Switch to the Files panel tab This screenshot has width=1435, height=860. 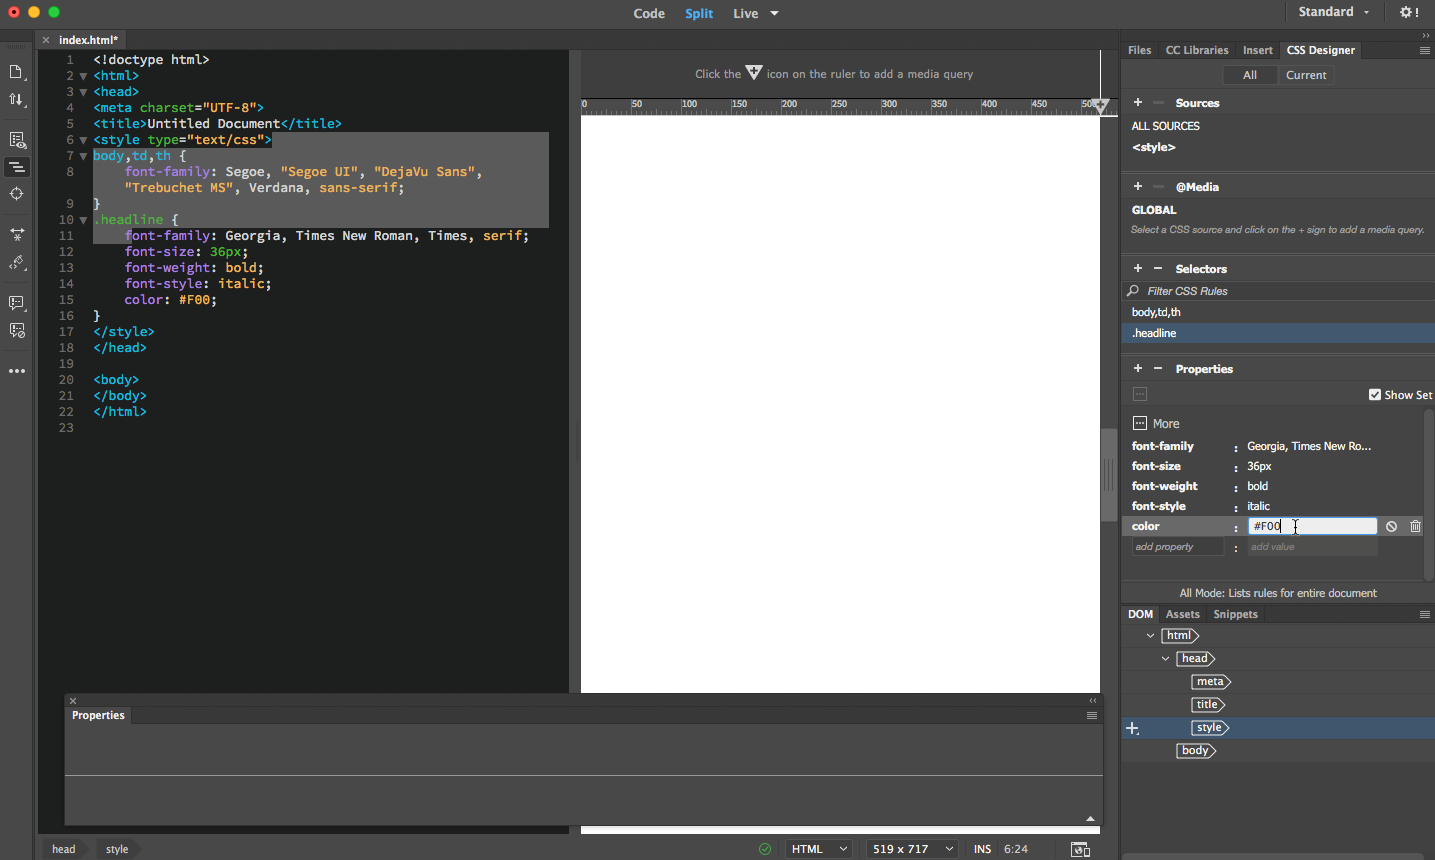point(1139,50)
